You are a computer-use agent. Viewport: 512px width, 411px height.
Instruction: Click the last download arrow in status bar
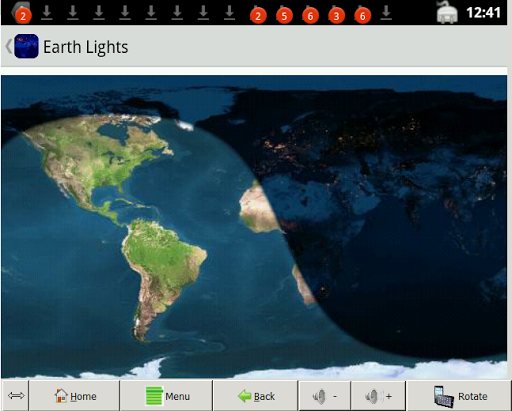[386, 13]
